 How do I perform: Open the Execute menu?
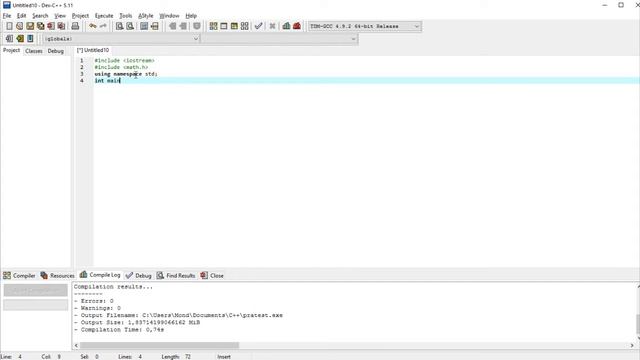pyautogui.click(x=104, y=16)
